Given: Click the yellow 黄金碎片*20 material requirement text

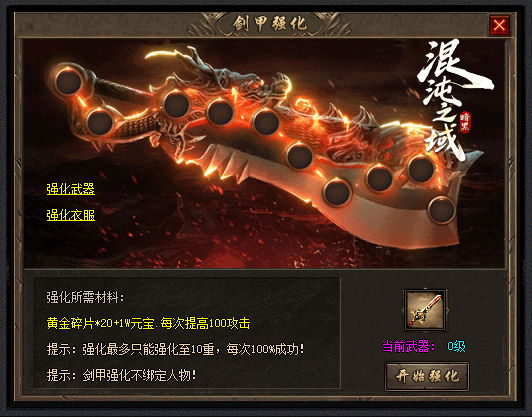Looking at the screenshot, I should click(x=148, y=323).
